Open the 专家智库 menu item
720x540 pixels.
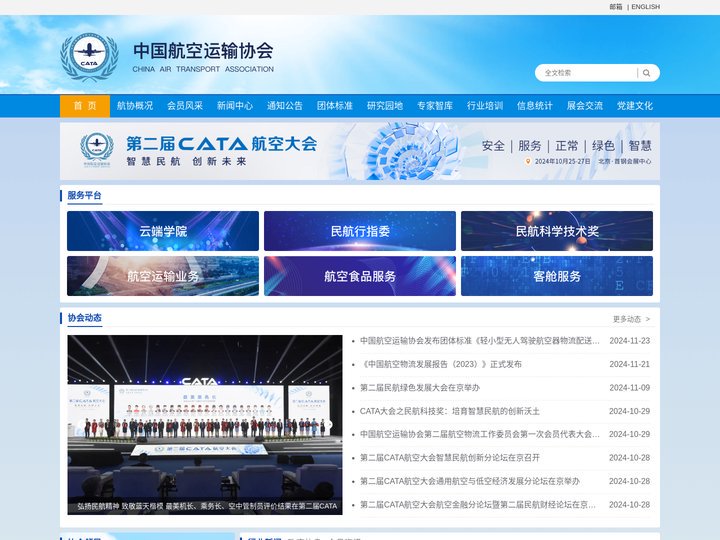(435, 106)
